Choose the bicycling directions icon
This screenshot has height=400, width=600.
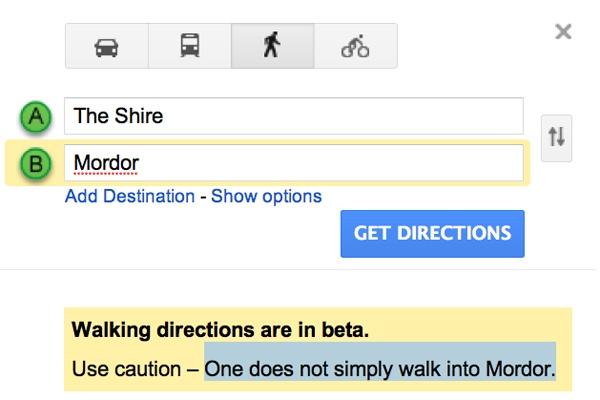[x=355, y=46]
